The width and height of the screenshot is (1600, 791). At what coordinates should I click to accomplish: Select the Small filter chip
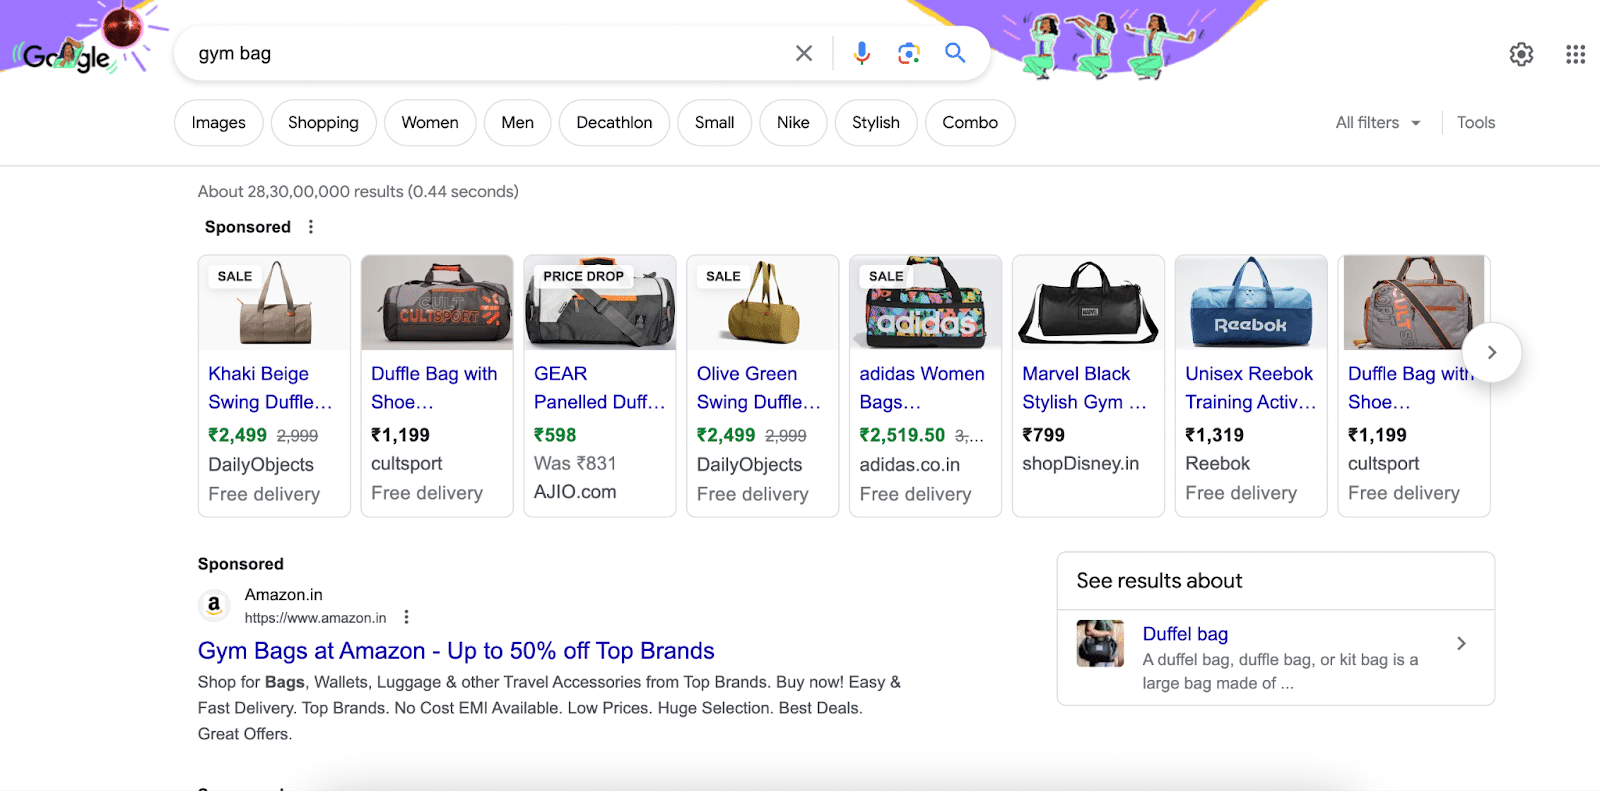click(714, 122)
